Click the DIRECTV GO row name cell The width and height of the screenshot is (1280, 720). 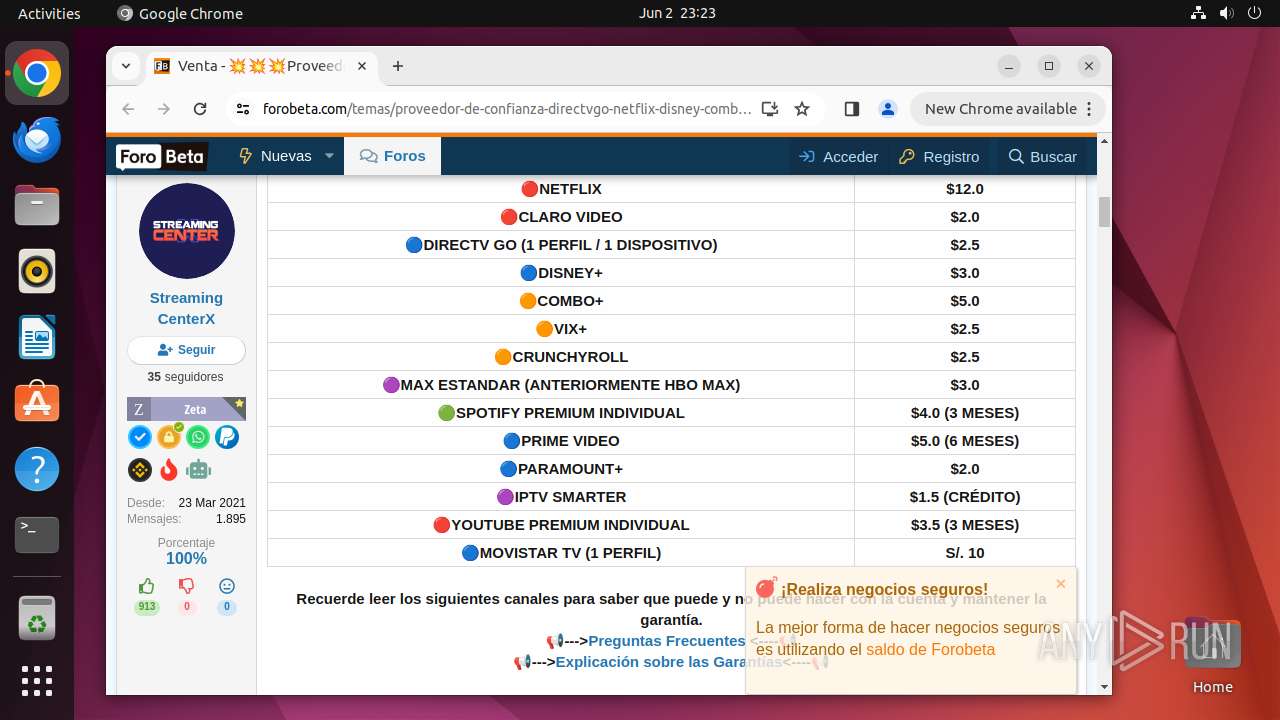pyautogui.click(x=561, y=245)
